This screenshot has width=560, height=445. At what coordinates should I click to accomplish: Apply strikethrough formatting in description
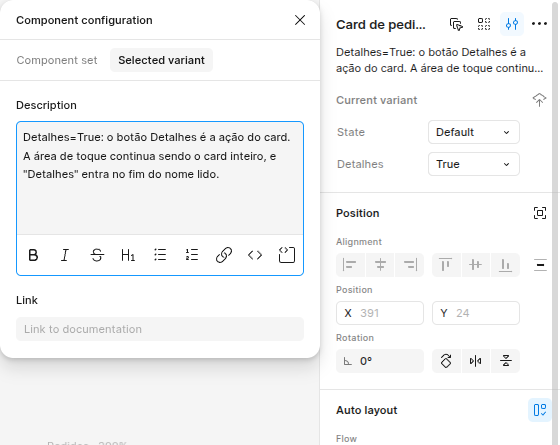pos(97,255)
